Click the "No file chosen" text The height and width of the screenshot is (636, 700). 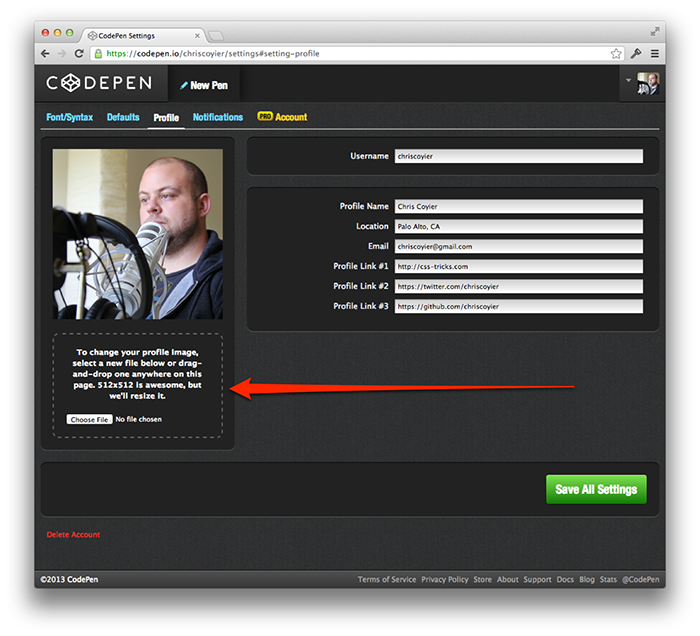tap(139, 419)
